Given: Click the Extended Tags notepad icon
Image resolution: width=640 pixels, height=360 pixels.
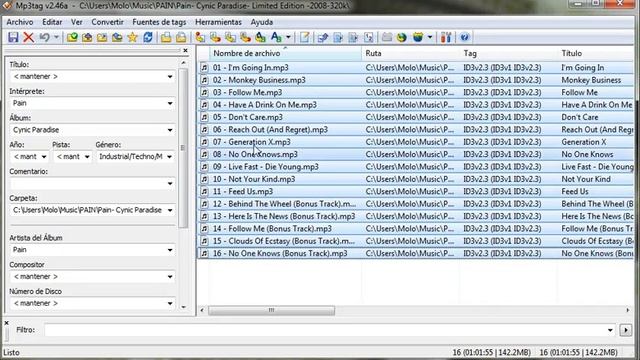Looking at the screenshot, I should pyautogui.click(x=304, y=38).
